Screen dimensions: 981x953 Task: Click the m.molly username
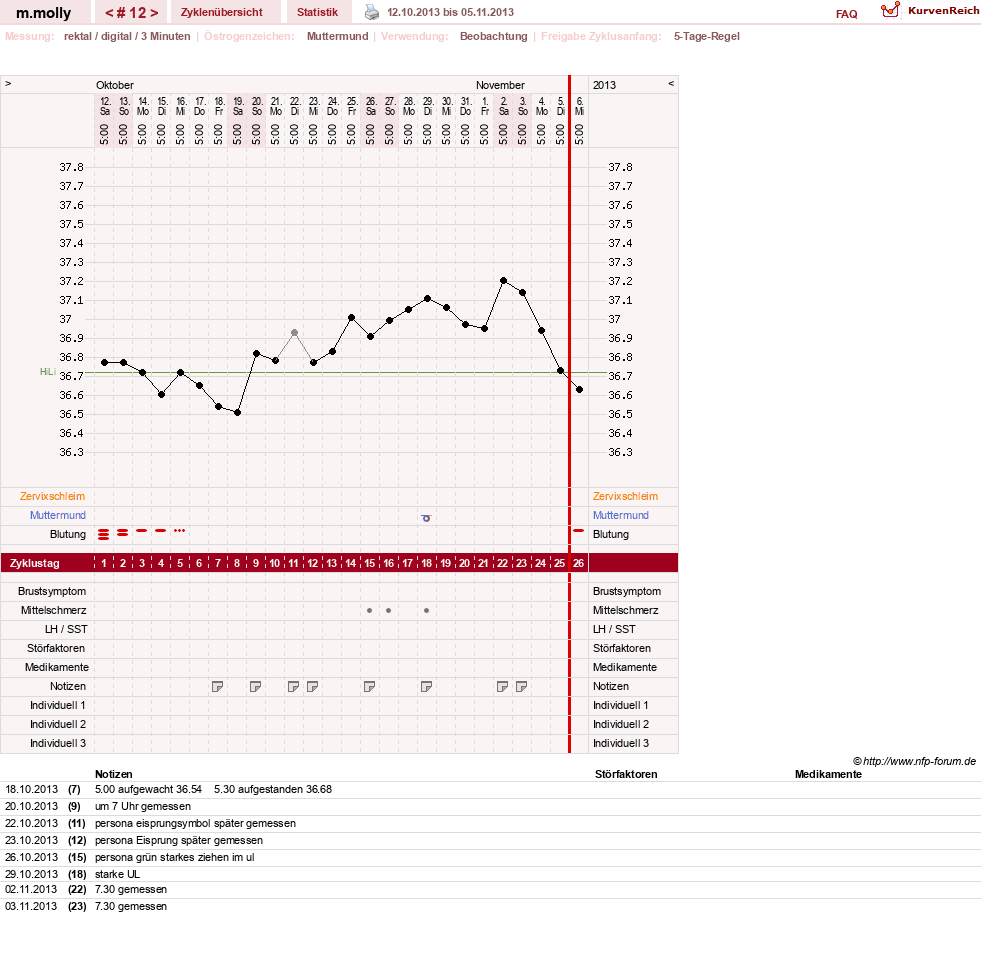(x=44, y=13)
